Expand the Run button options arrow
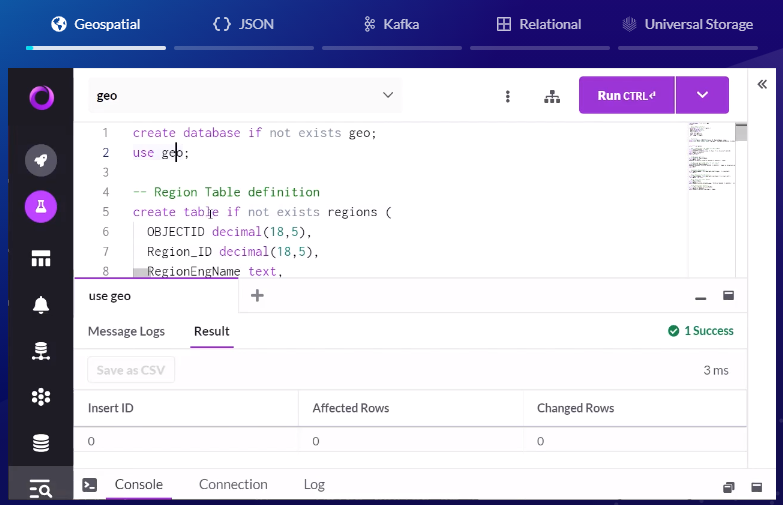Image resolution: width=783 pixels, height=505 pixels. (x=702, y=95)
